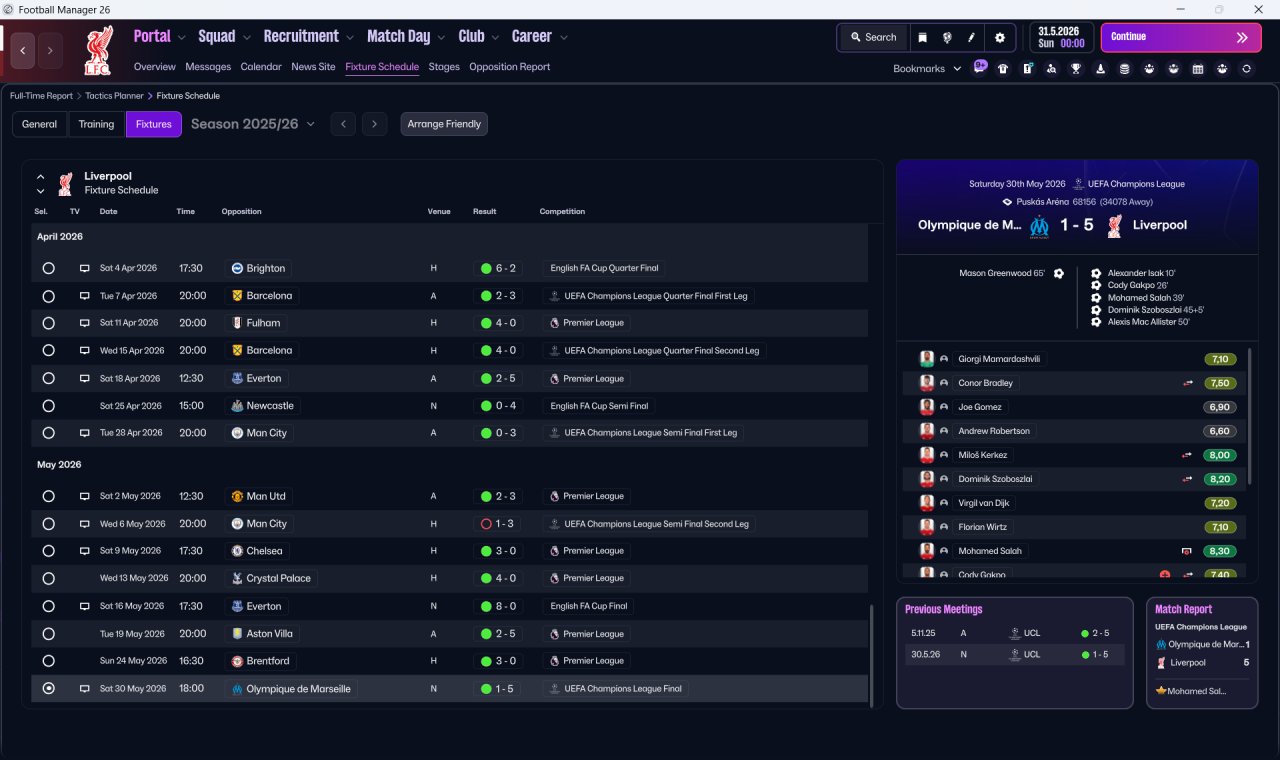This screenshot has width=1280, height=760.
Task: Click the TV icon on the Chelsea row
Action: tap(84, 551)
